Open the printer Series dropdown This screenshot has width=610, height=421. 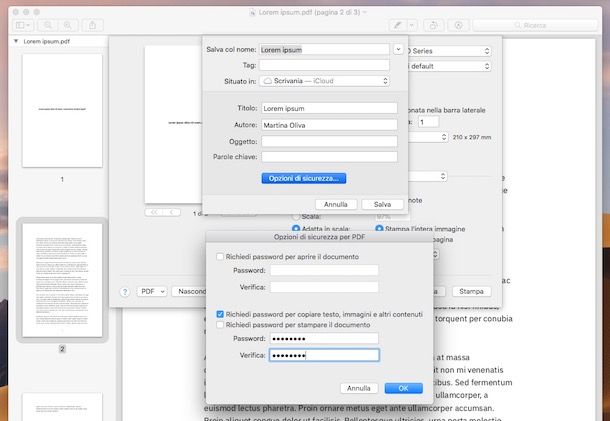pos(449,51)
